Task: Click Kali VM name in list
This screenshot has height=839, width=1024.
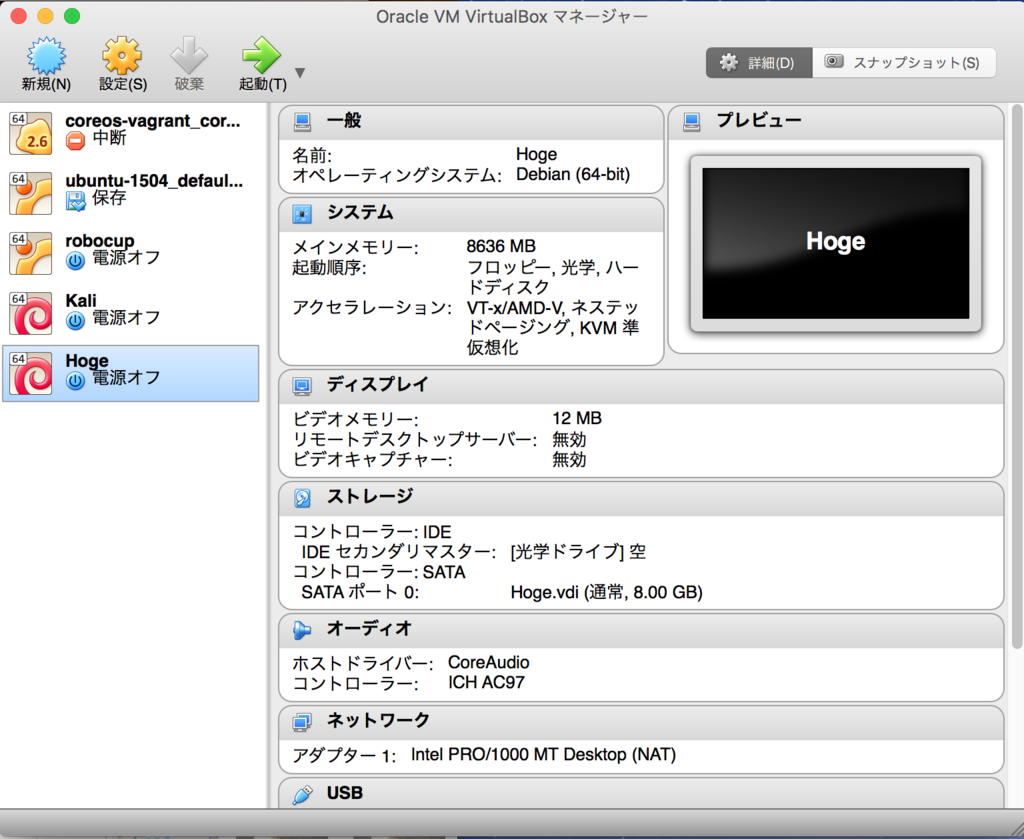Action: [x=81, y=301]
